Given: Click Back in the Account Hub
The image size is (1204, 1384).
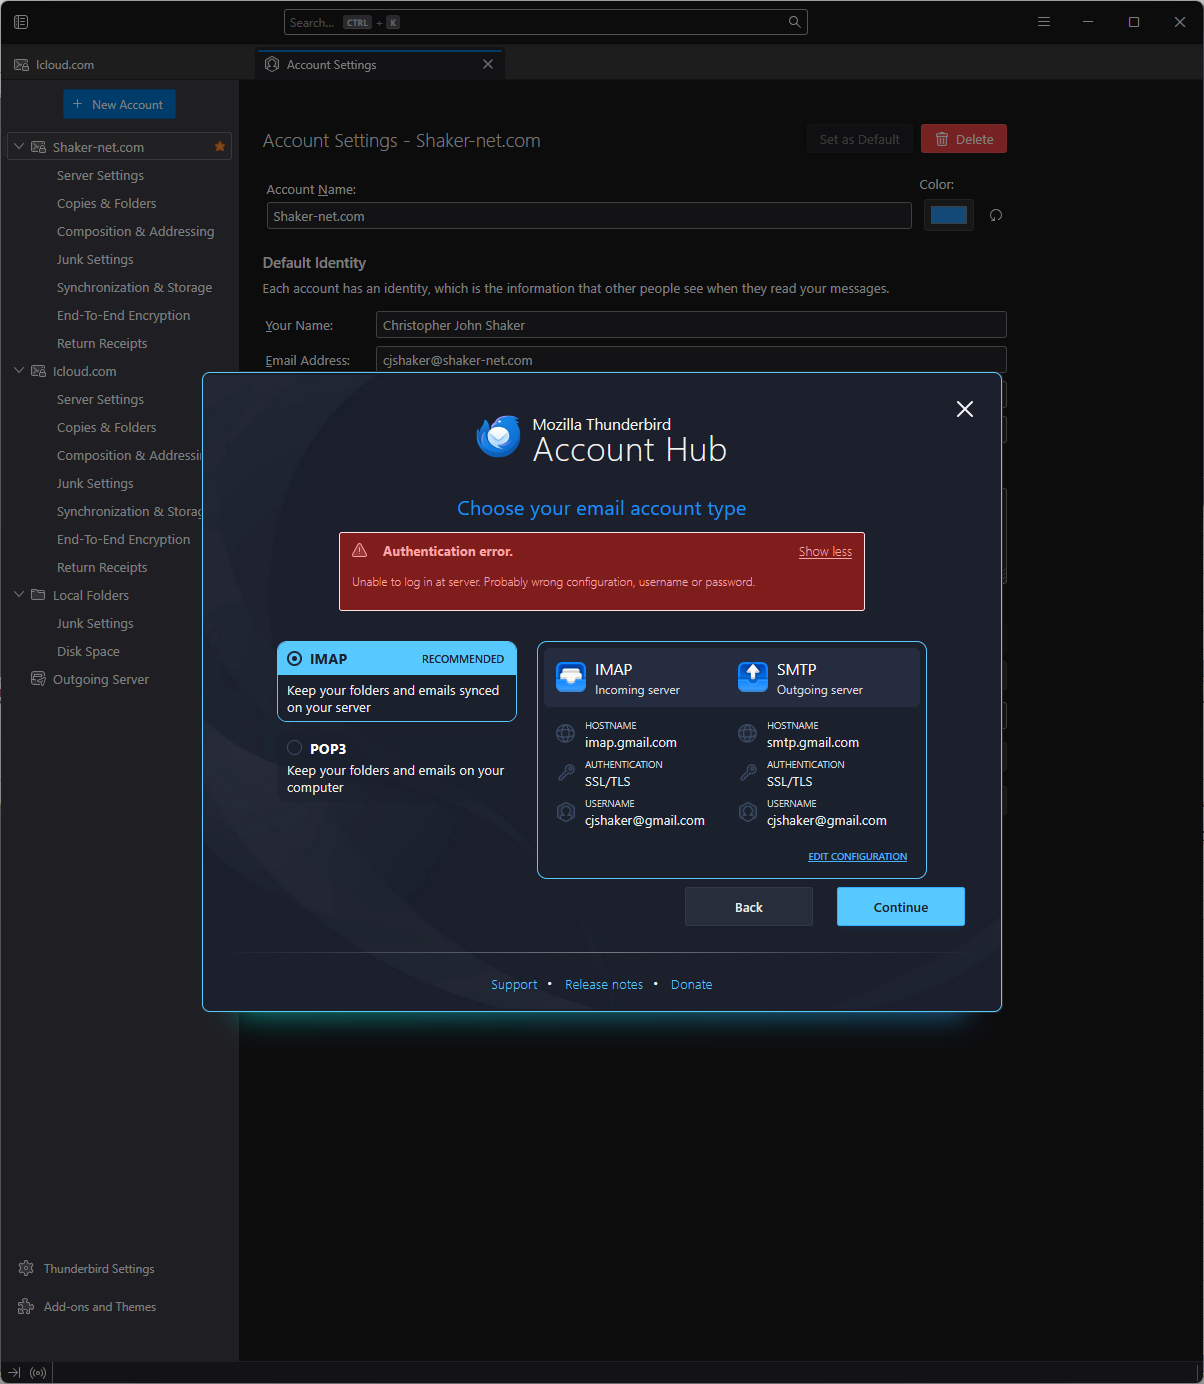Looking at the screenshot, I should tap(749, 907).
